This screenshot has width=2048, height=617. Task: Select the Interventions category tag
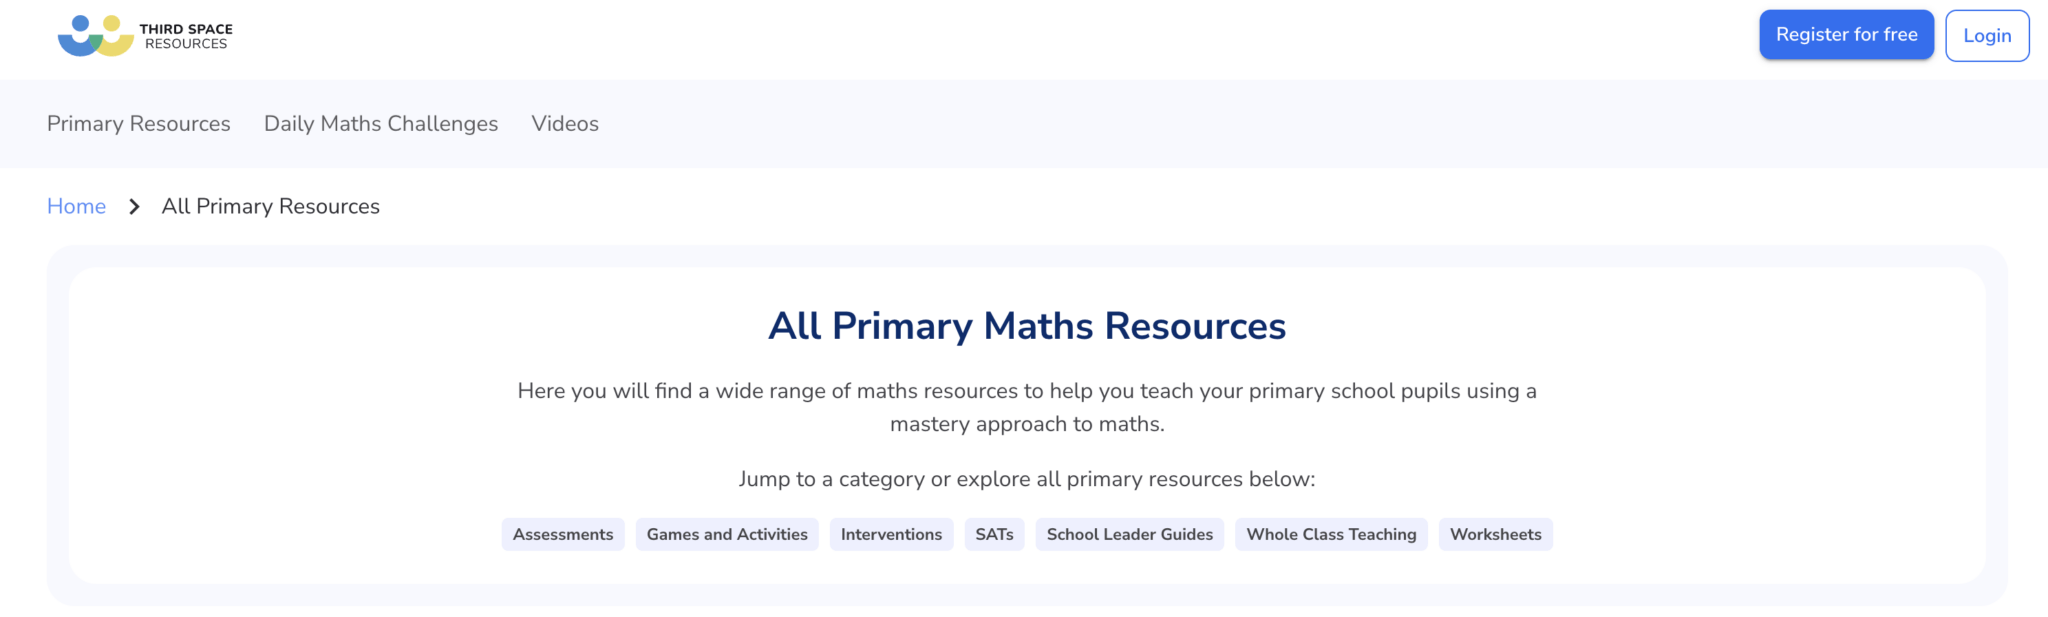pos(891,534)
